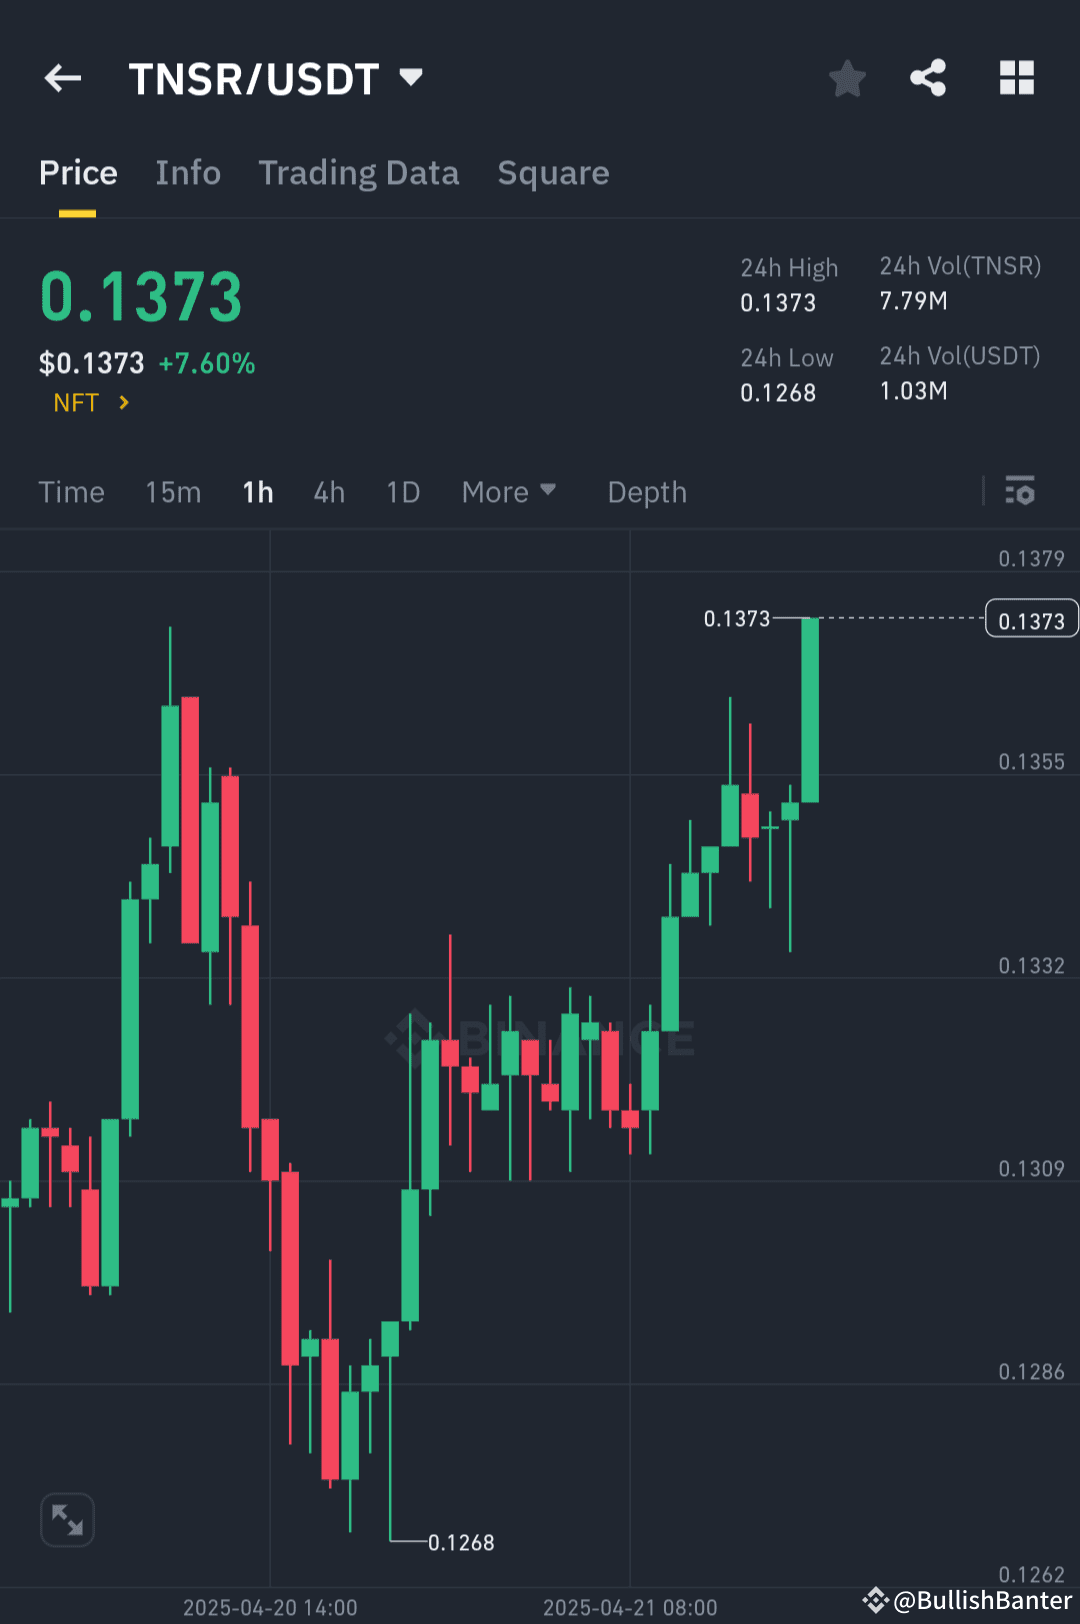The image size is (1080, 1624).
Task: Open chart indicator settings icon
Action: (x=1021, y=492)
